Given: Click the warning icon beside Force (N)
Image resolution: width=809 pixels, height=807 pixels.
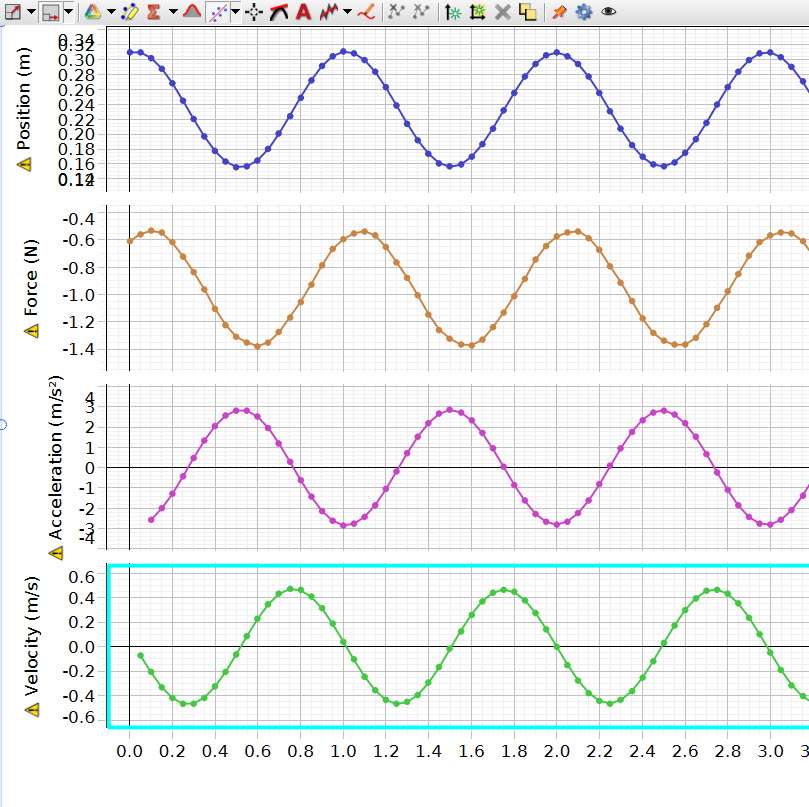Looking at the screenshot, I should [x=32, y=331].
